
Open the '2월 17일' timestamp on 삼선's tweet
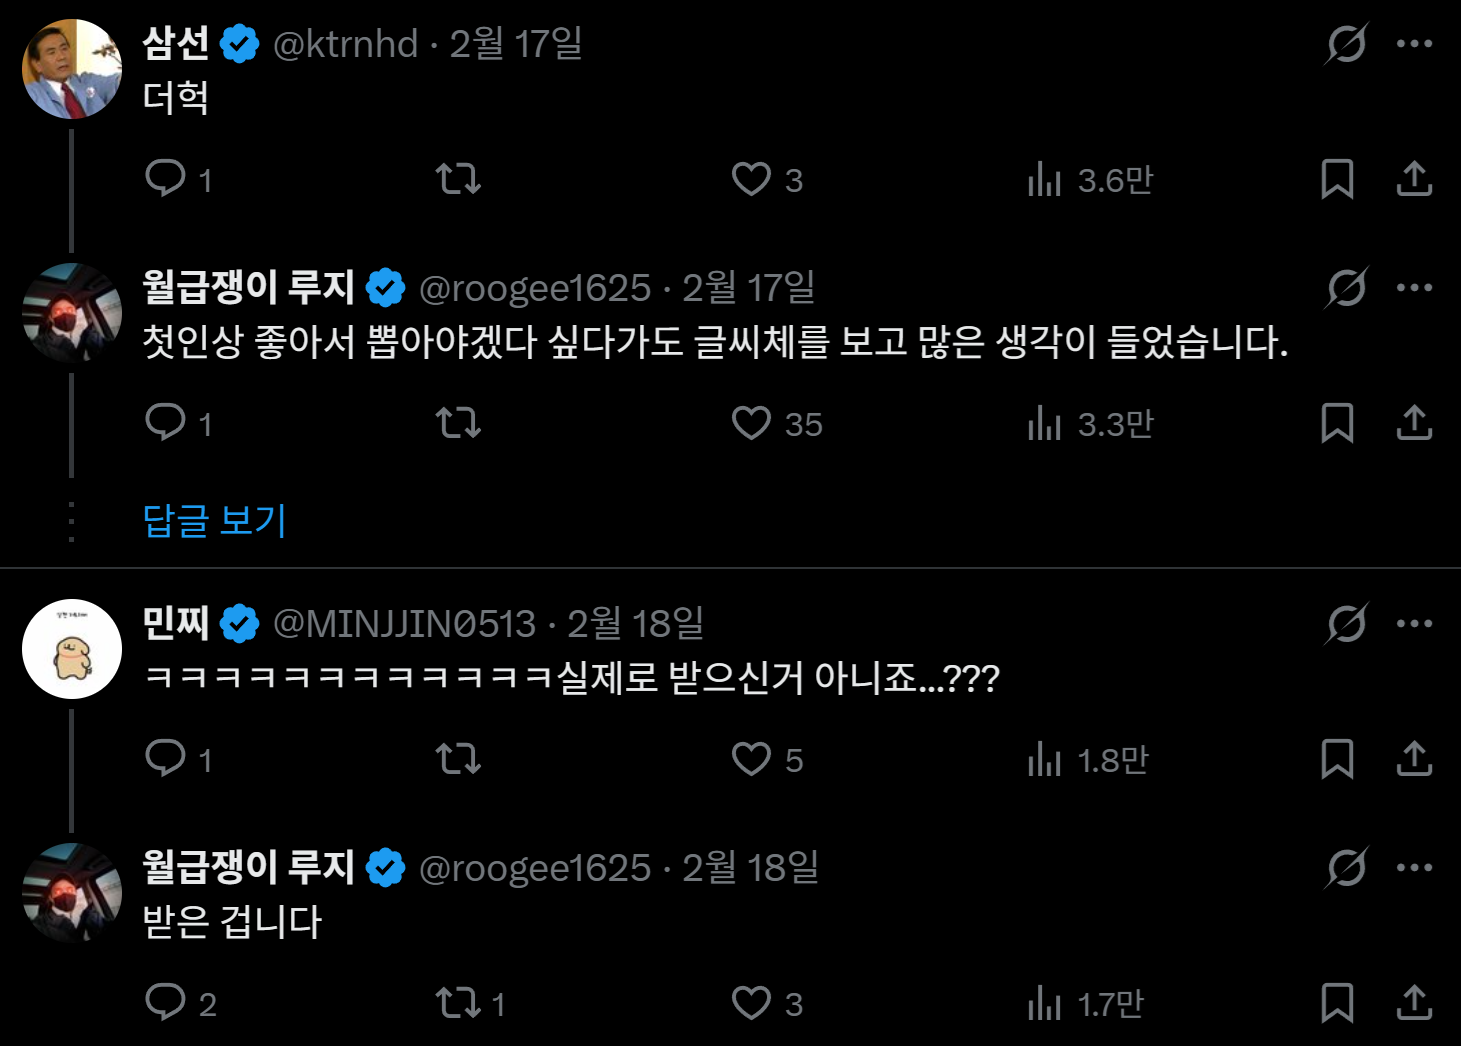click(517, 43)
